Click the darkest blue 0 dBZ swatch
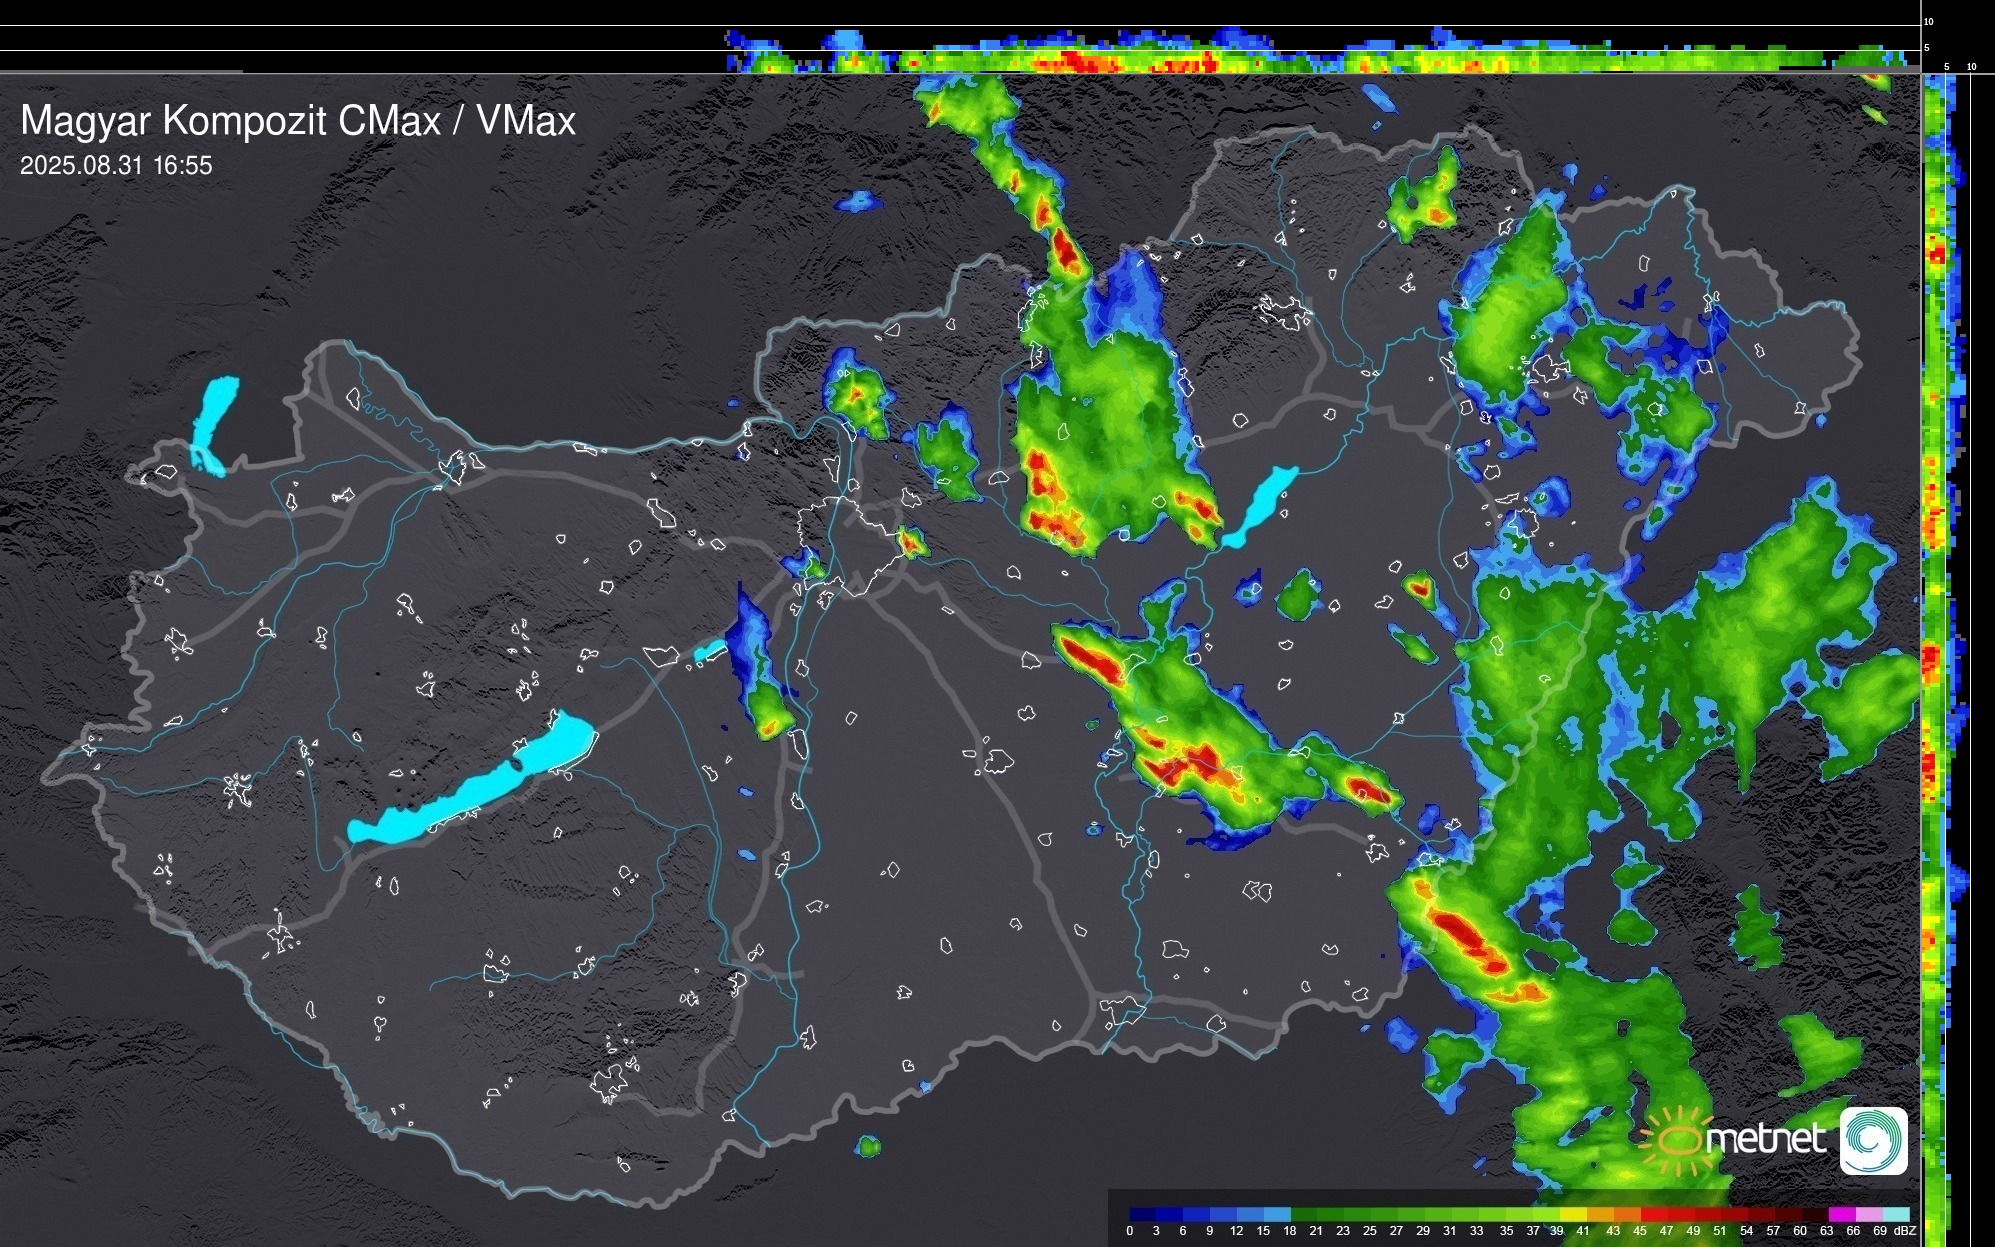The width and height of the screenshot is (1995, 1247). pos(1142,1214)
